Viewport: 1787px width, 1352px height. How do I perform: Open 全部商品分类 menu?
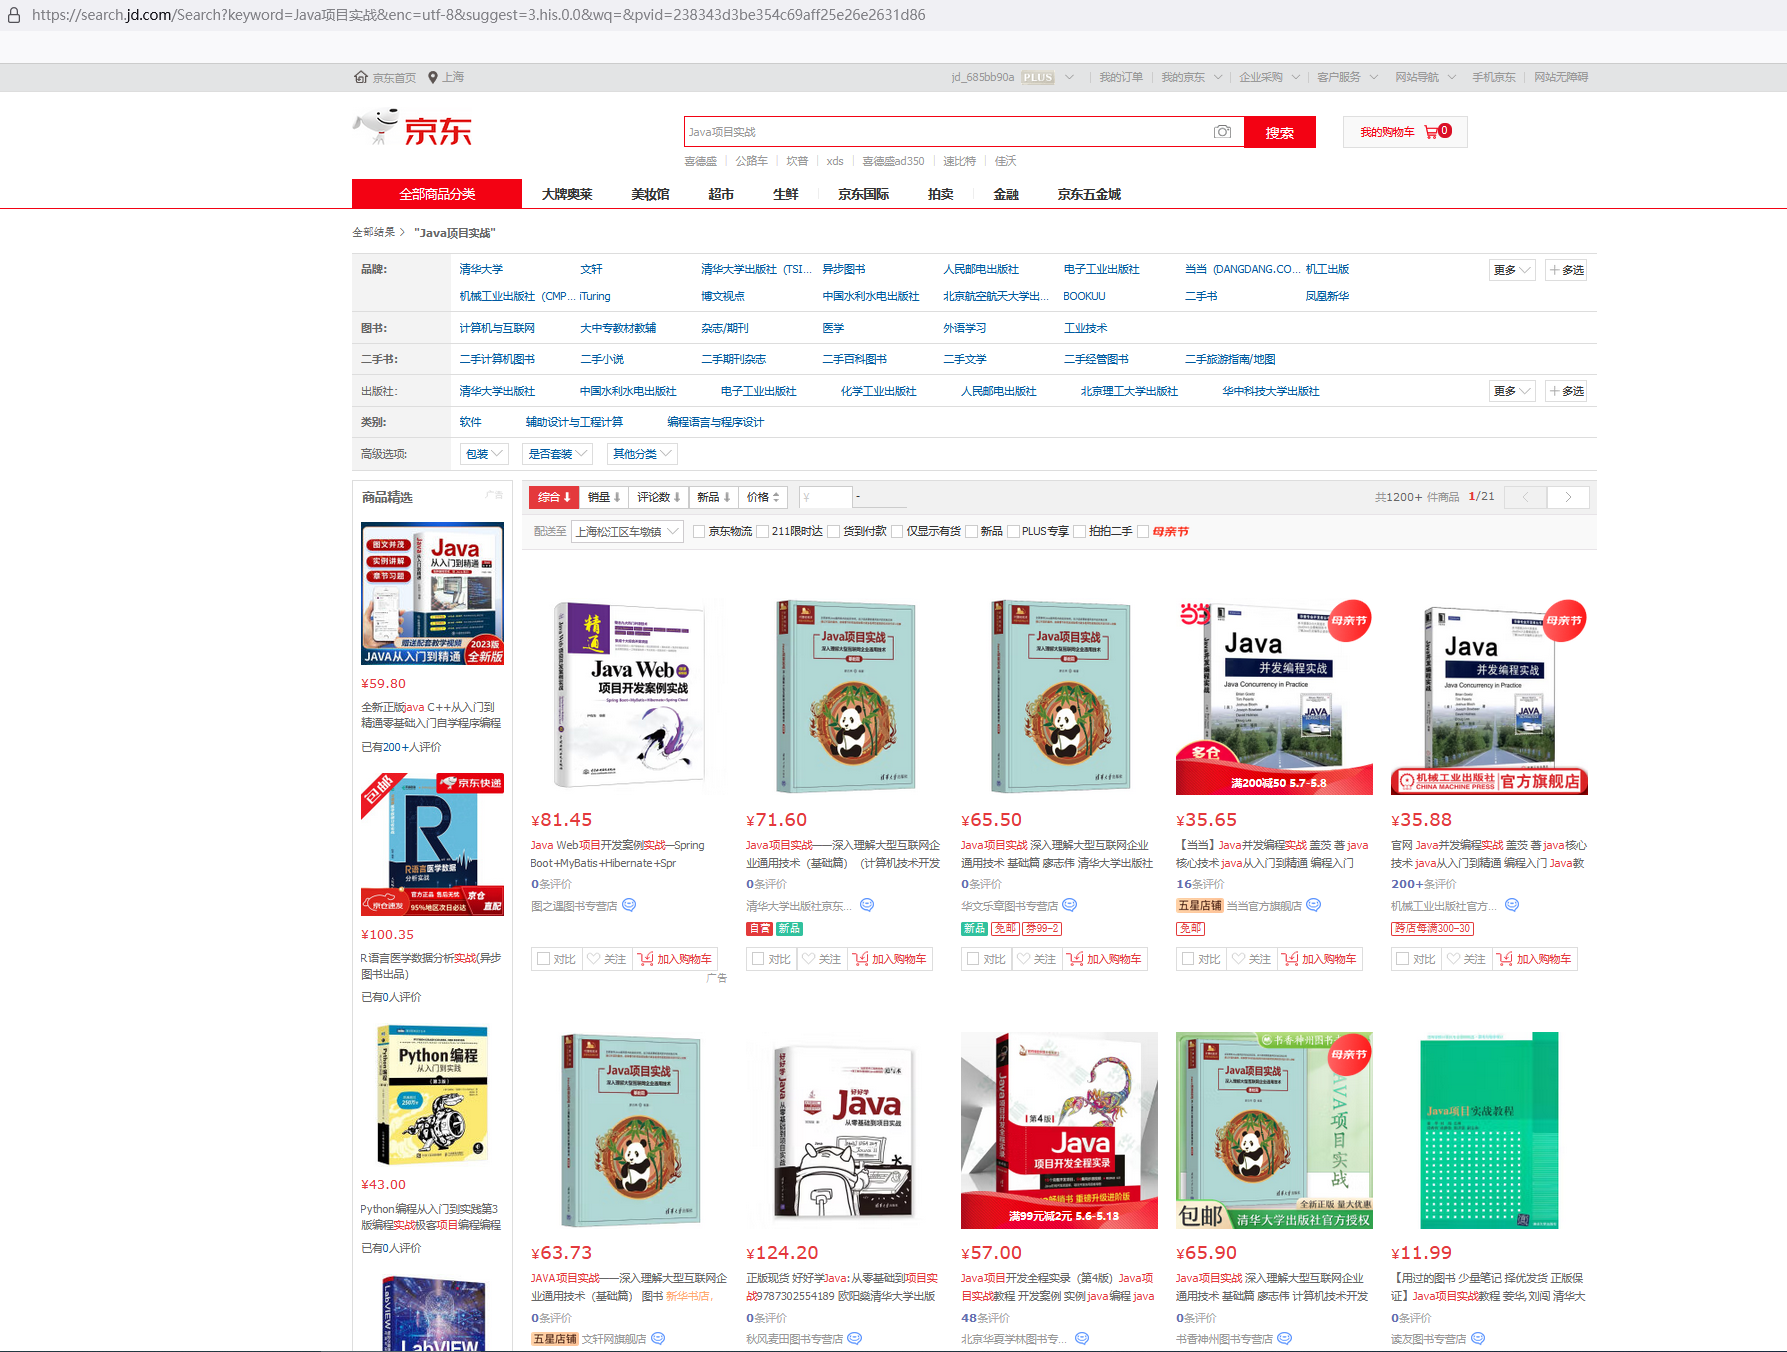(437, 194)
